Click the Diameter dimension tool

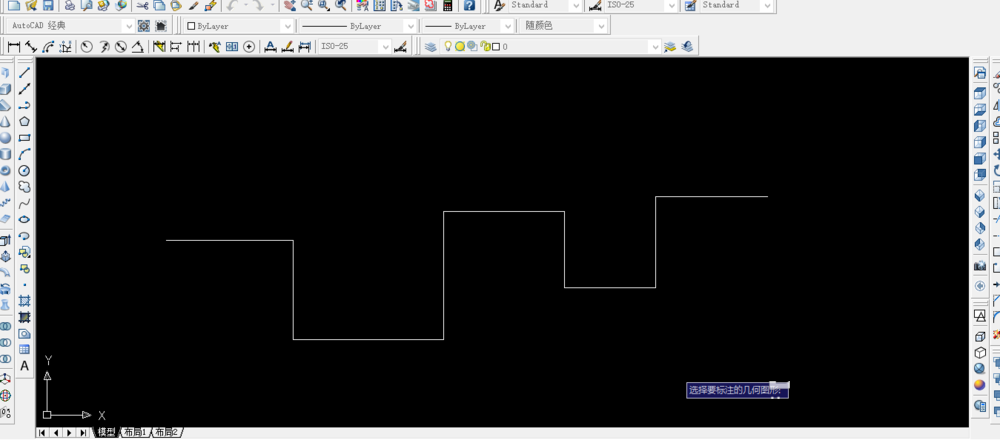[121, 47]
